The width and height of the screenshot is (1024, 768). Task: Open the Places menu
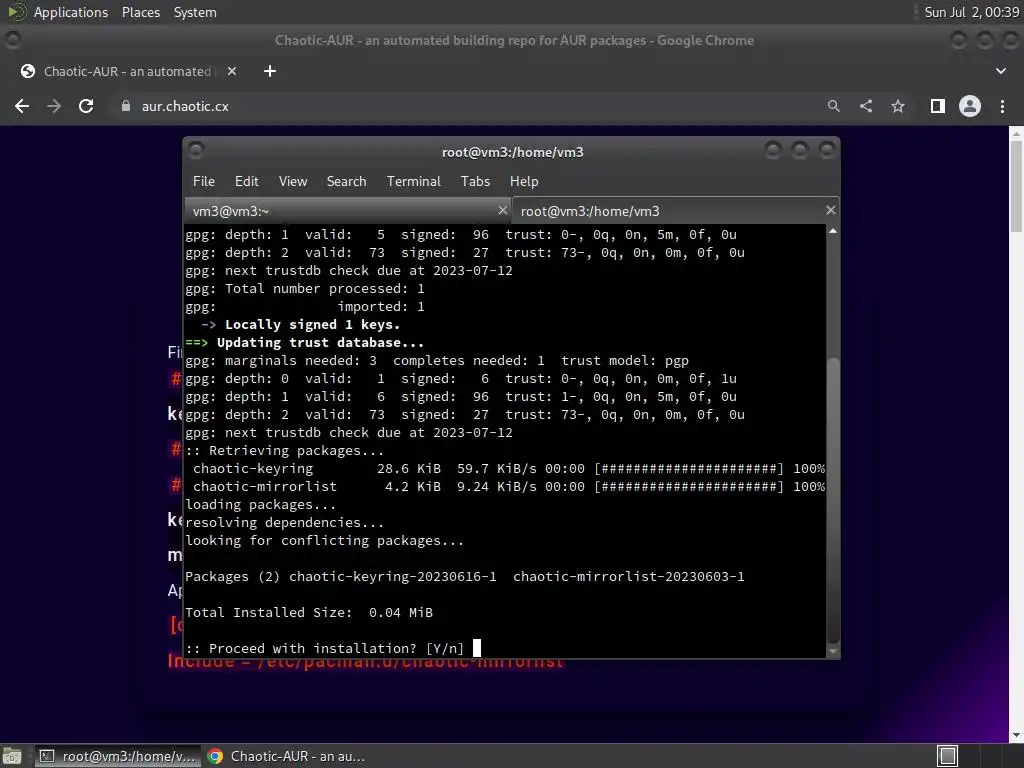coord(140,12)
